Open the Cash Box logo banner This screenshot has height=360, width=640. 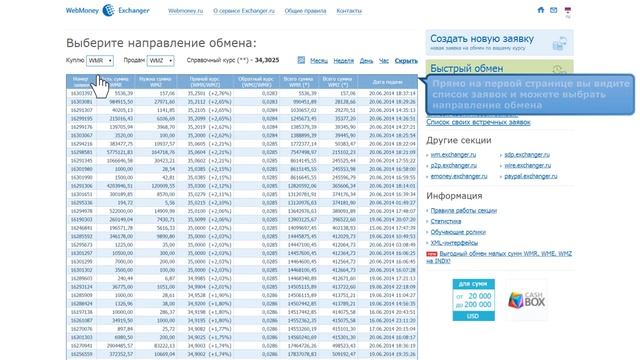[526, 300]
